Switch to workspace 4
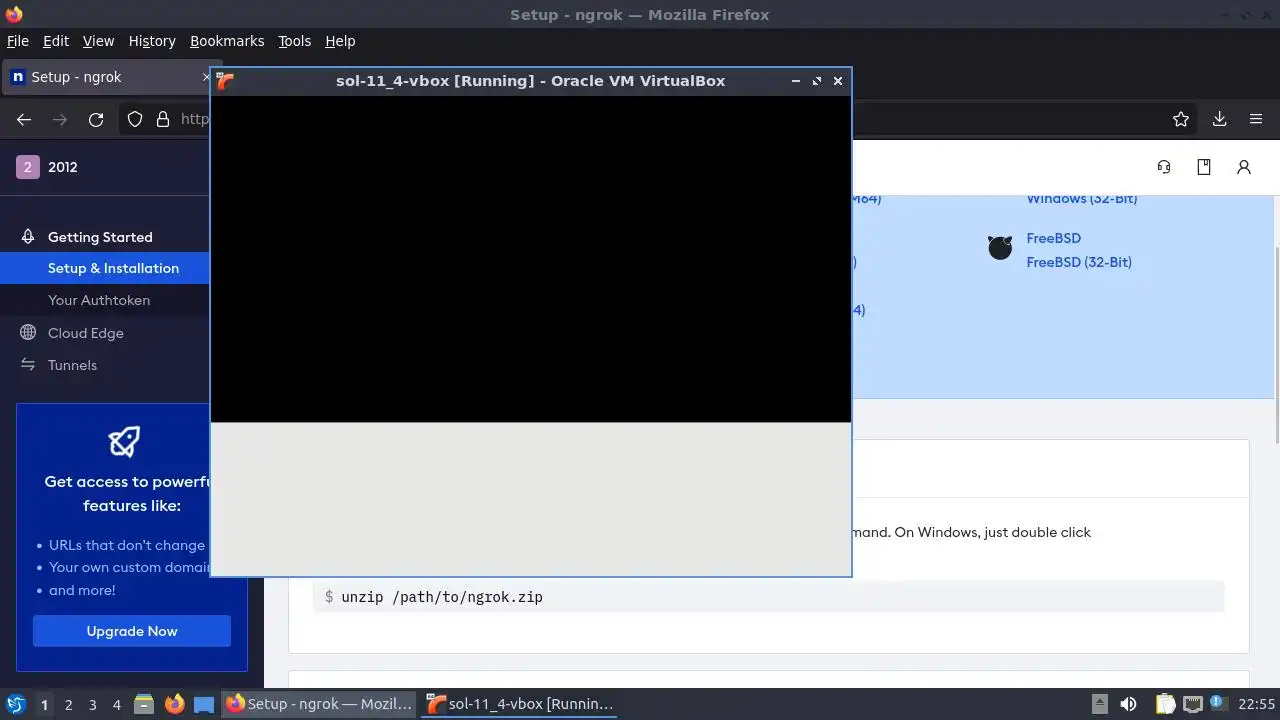The width and height of the screenshot is (1280, 720). click(116, 705)
